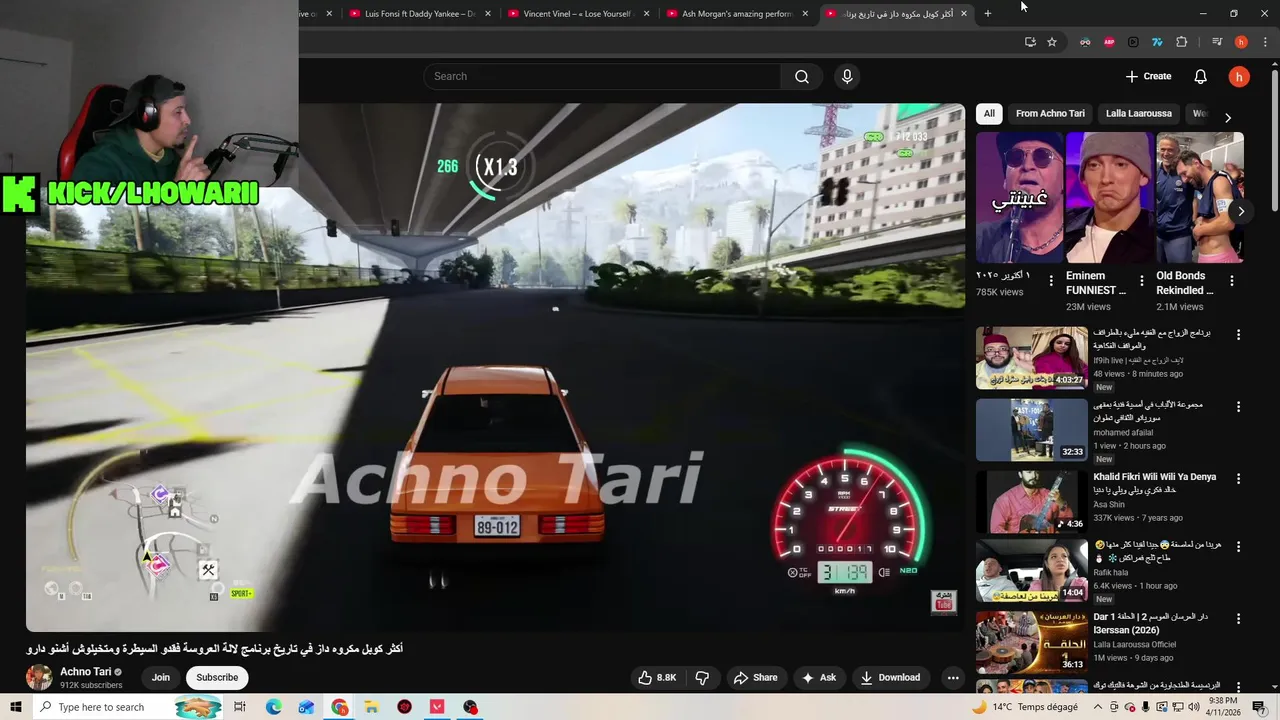Viewport: 1280px width, 720px height.
Task: Open options for the mohamed afailal video
Action: click(1238, 407)
